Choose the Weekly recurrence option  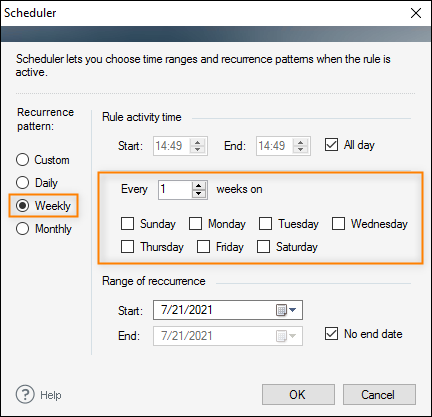[22, 206]
